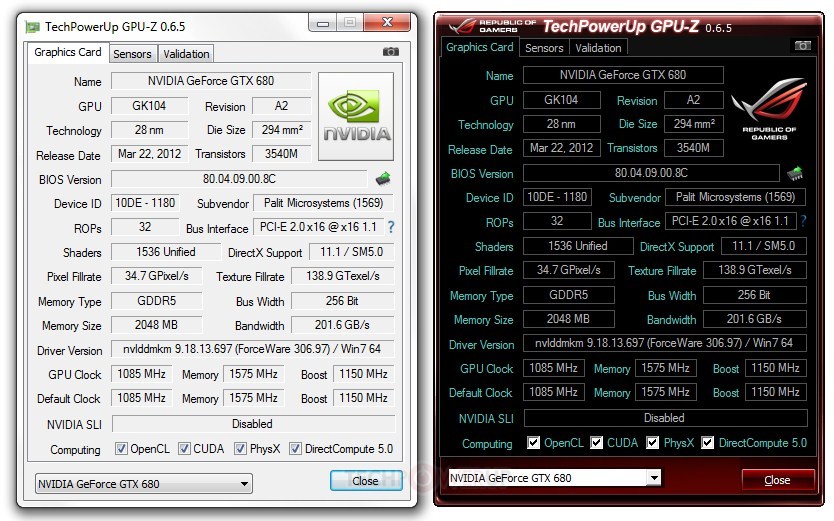Switch to Validation tab in standard window
Image resolution: width=834 pixels, height=521 pixels.
(x=186, y=54)
